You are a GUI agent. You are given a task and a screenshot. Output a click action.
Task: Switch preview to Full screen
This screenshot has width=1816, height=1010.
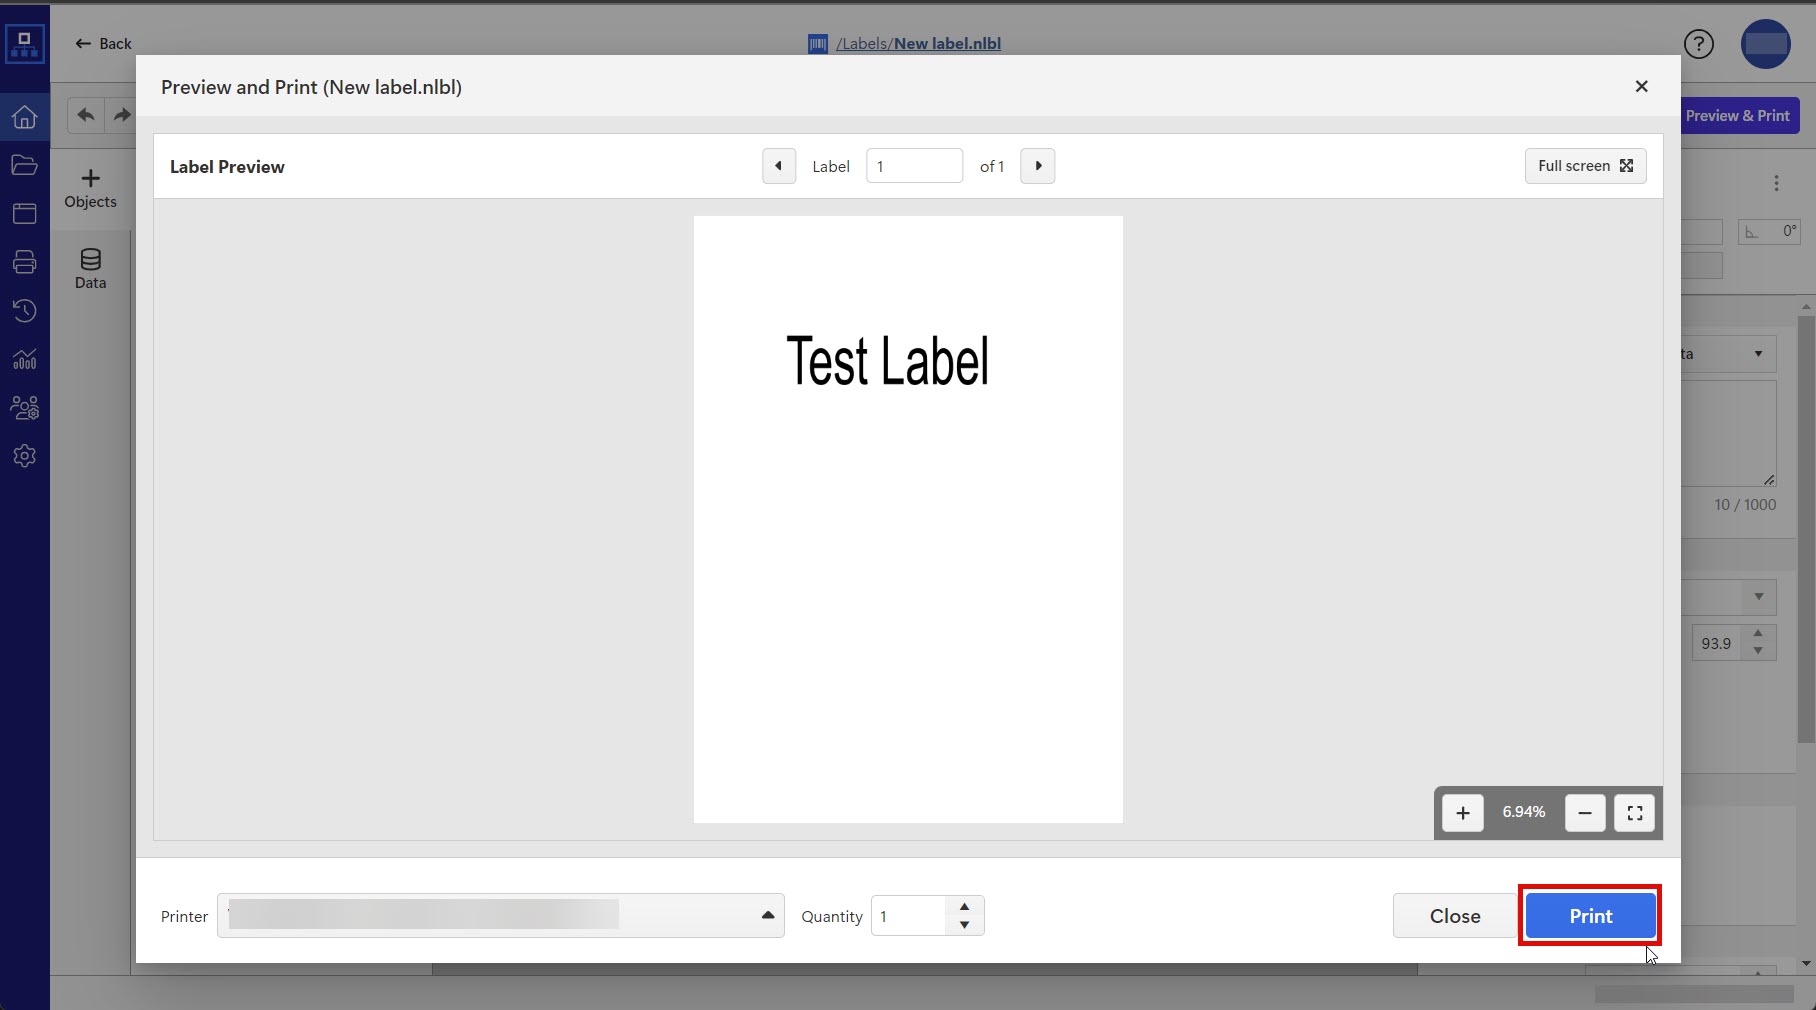pos(1585,166)
